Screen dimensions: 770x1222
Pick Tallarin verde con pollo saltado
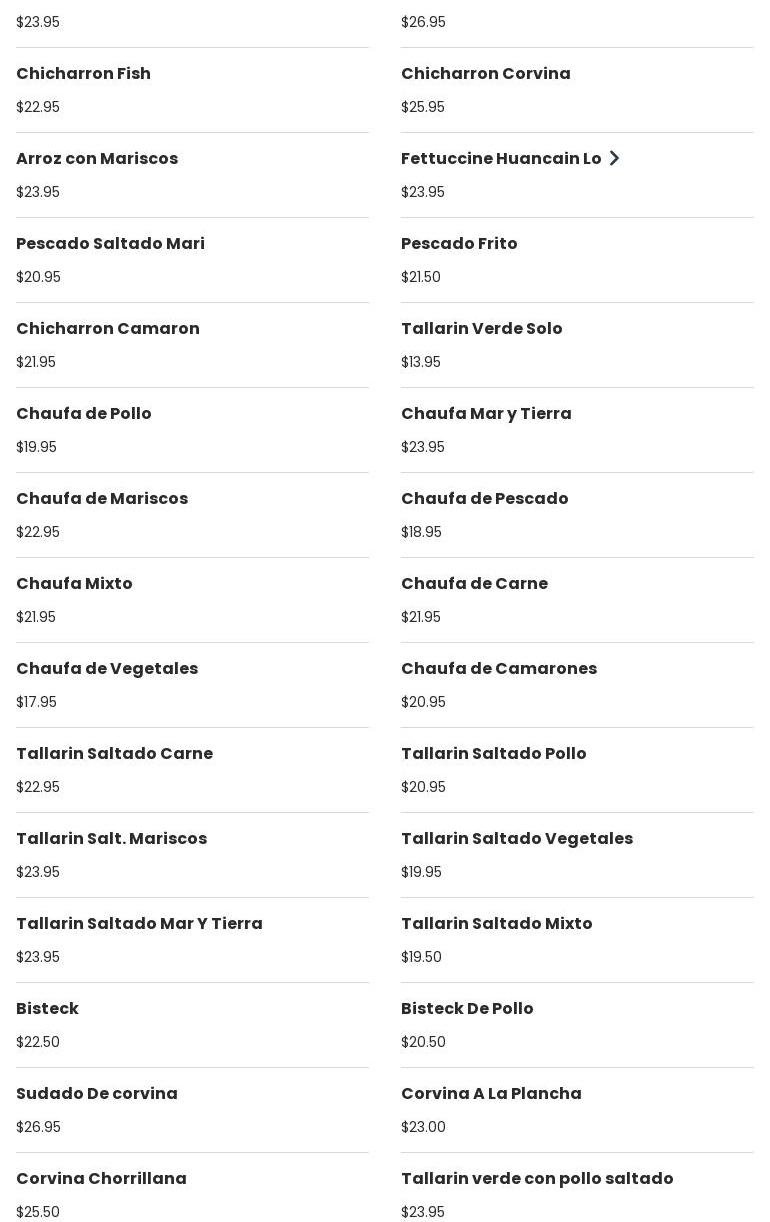[537, 1179]
